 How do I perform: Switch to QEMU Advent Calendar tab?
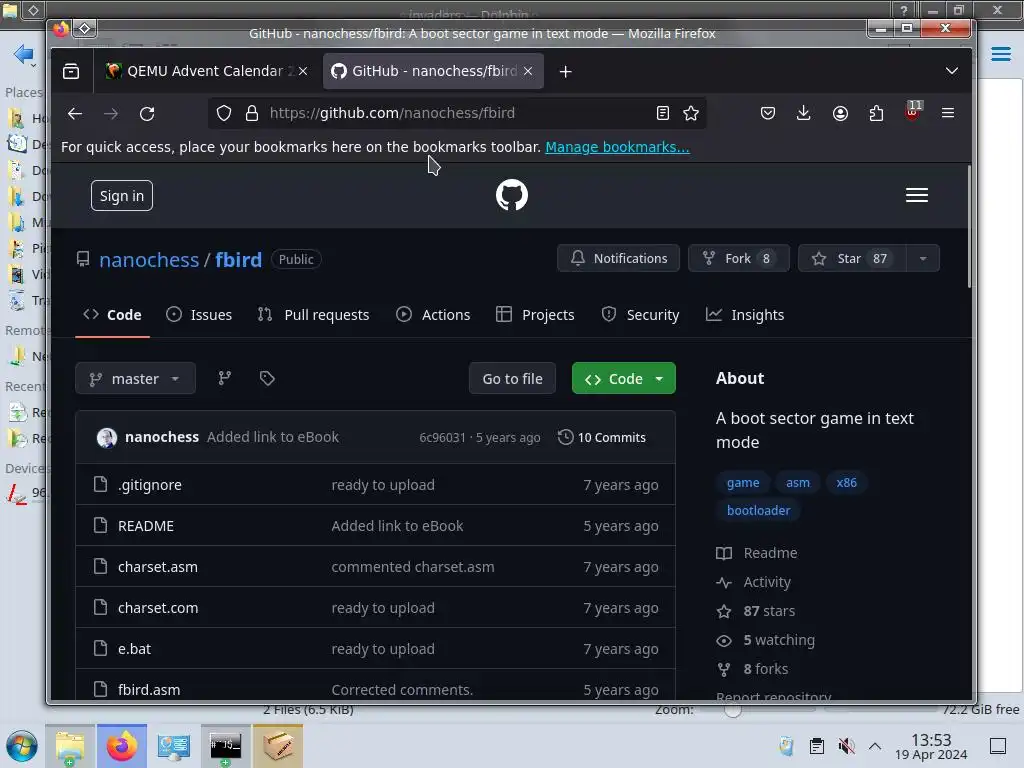[206, 71]
